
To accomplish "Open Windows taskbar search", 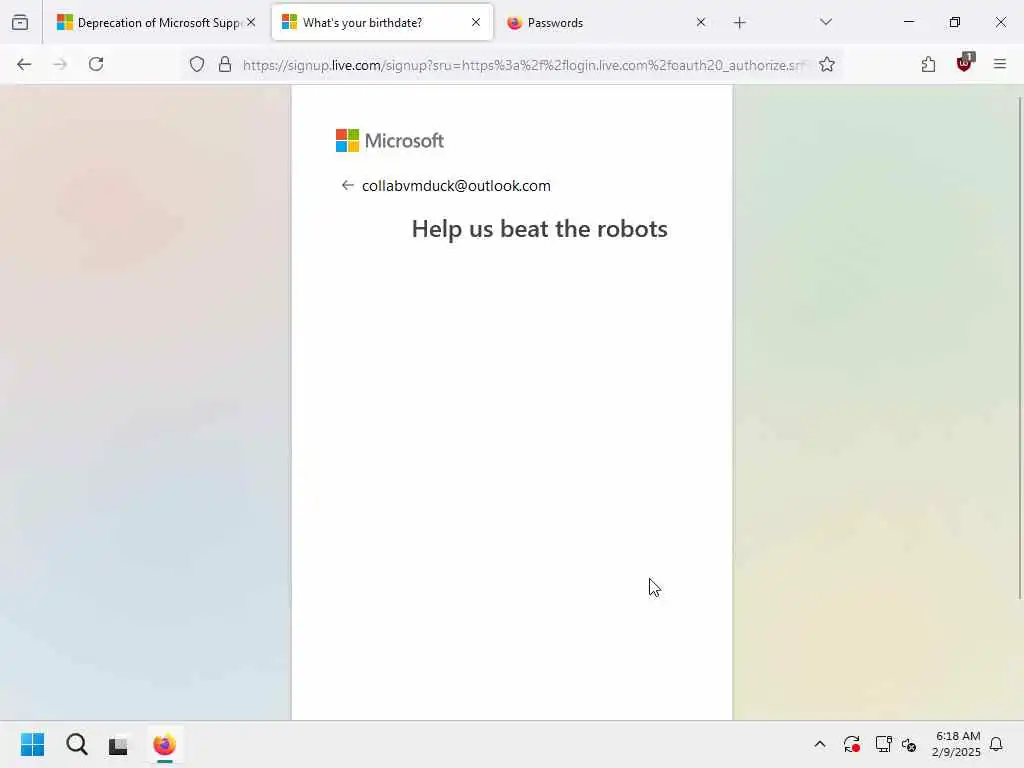I will [x=76, y=744].
